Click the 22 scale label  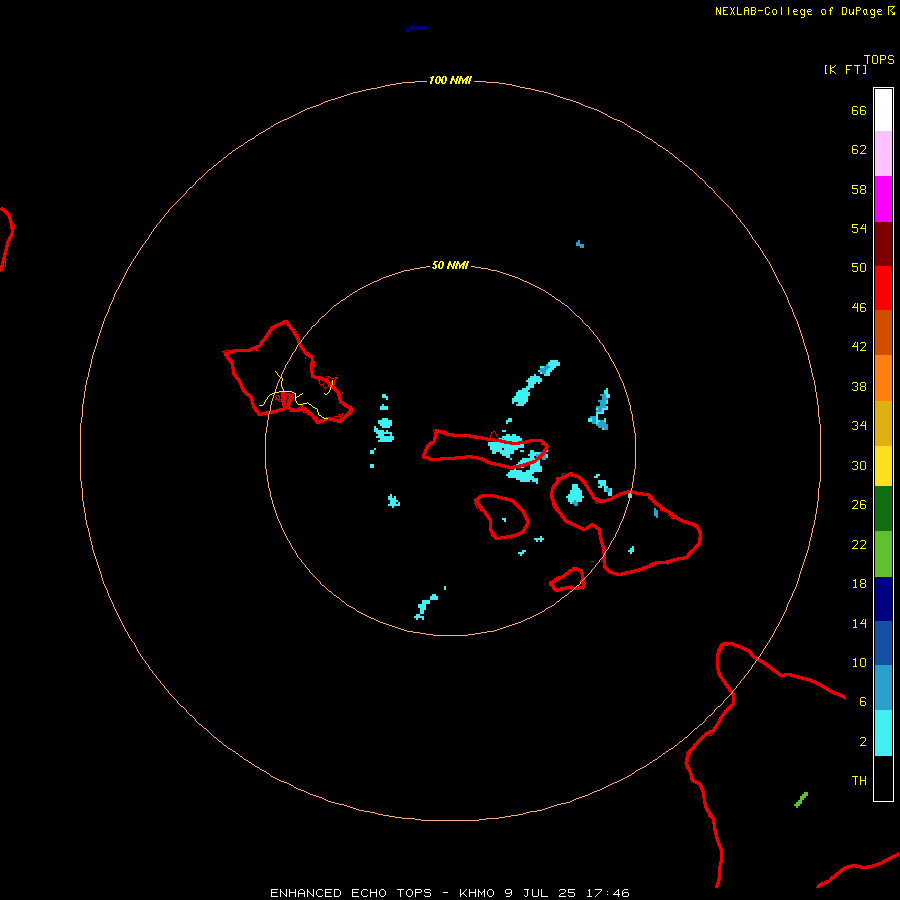tap(859, 545)
